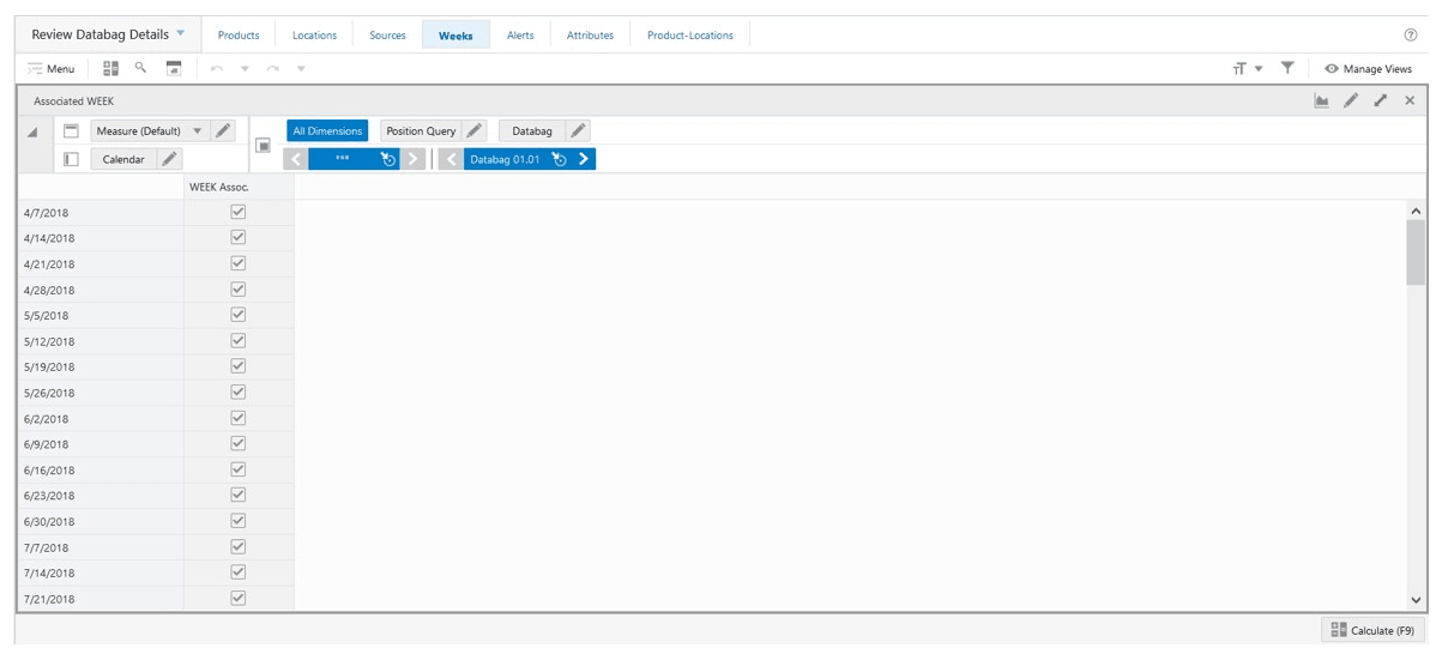Select the 5/5/2018 row header
This screenshot has width=1440, height=655.
tap(101, 316)
